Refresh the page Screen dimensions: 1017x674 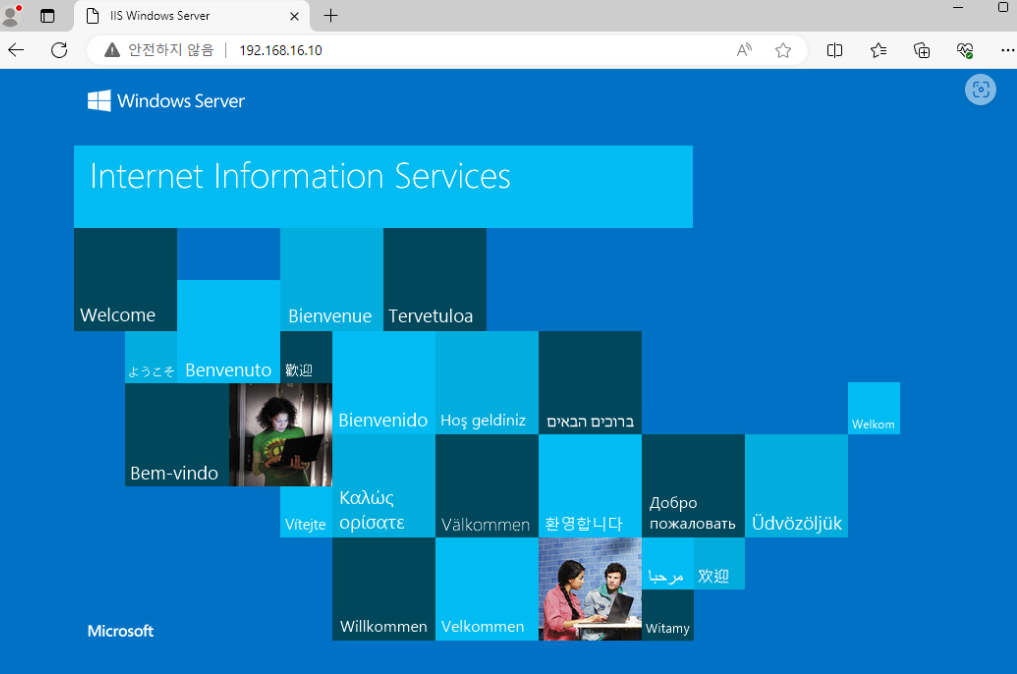59,50
